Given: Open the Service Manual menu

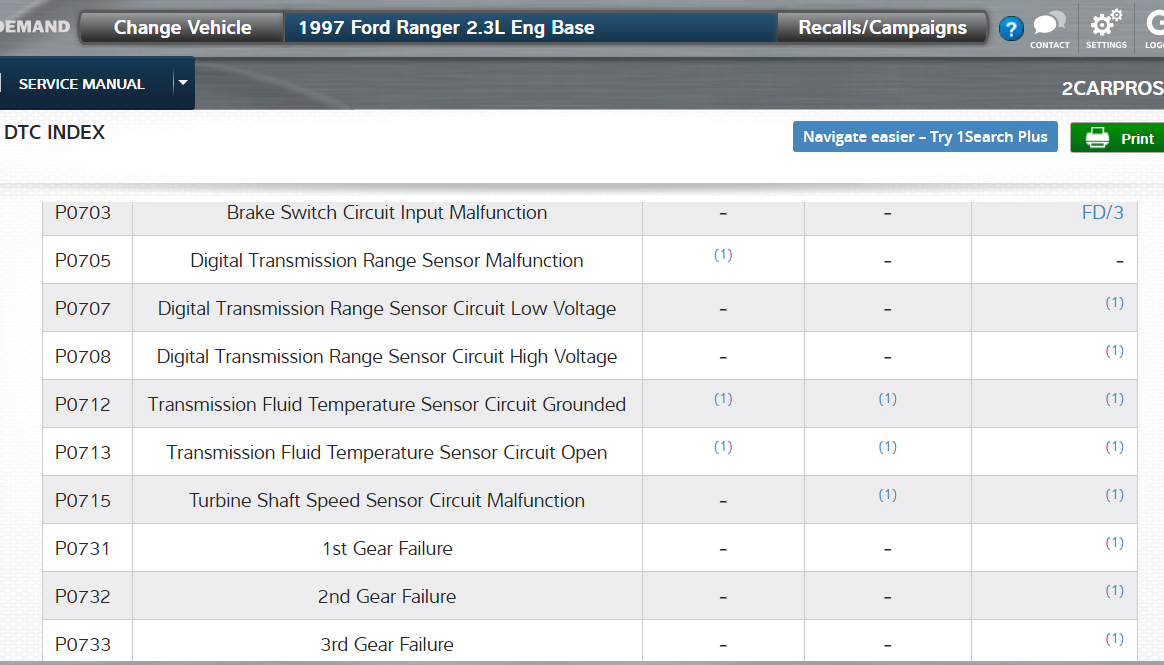Looking at the screenshot, I should click(x=82, y=84).
